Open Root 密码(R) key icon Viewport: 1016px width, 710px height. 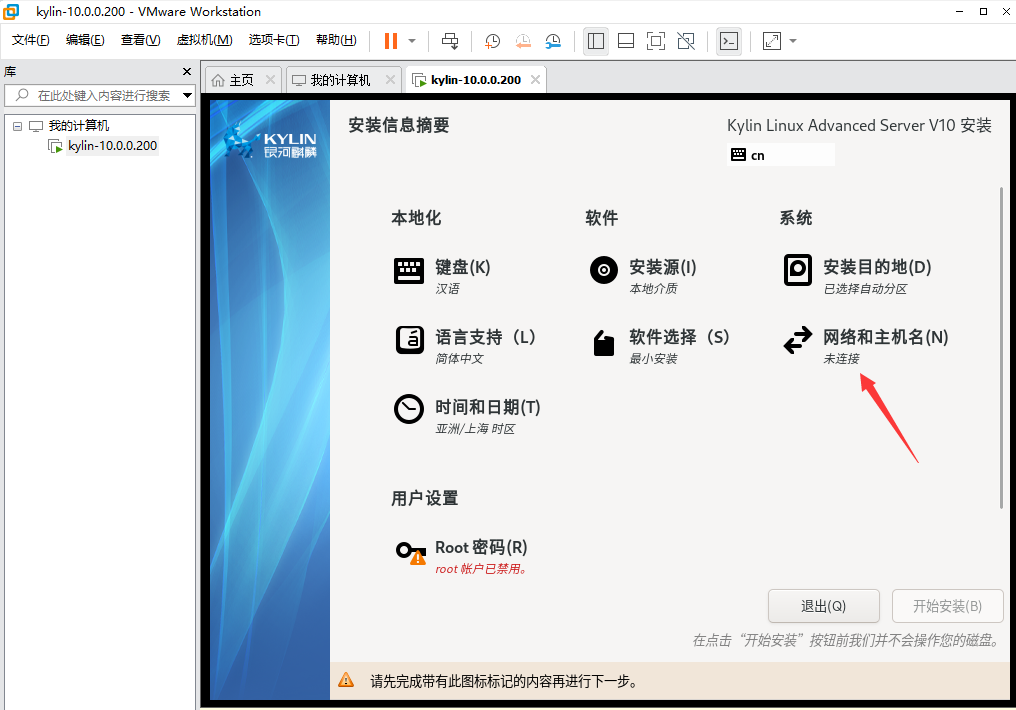(x=411, y=553)
